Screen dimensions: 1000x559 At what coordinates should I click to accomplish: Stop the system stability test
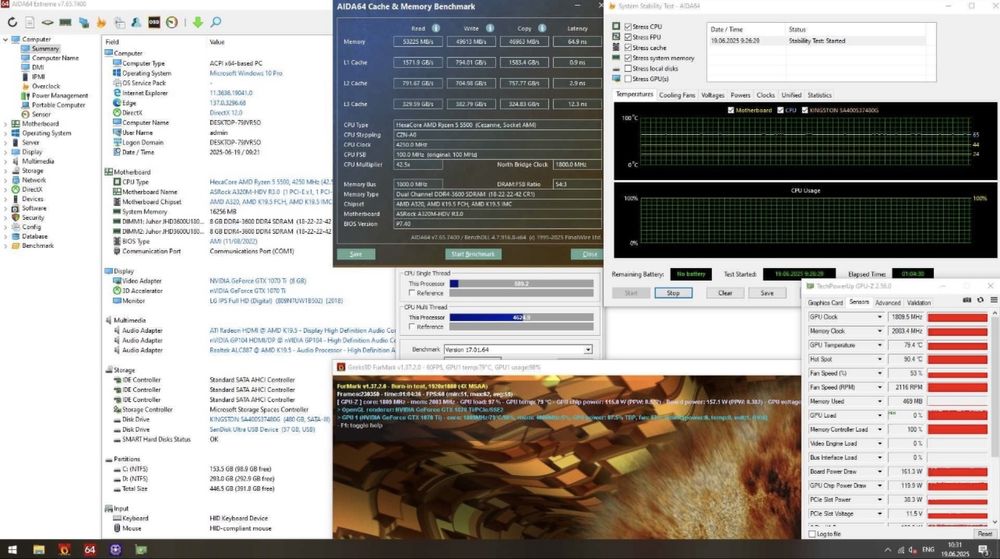pyautogui.click(x=673, y=293)
